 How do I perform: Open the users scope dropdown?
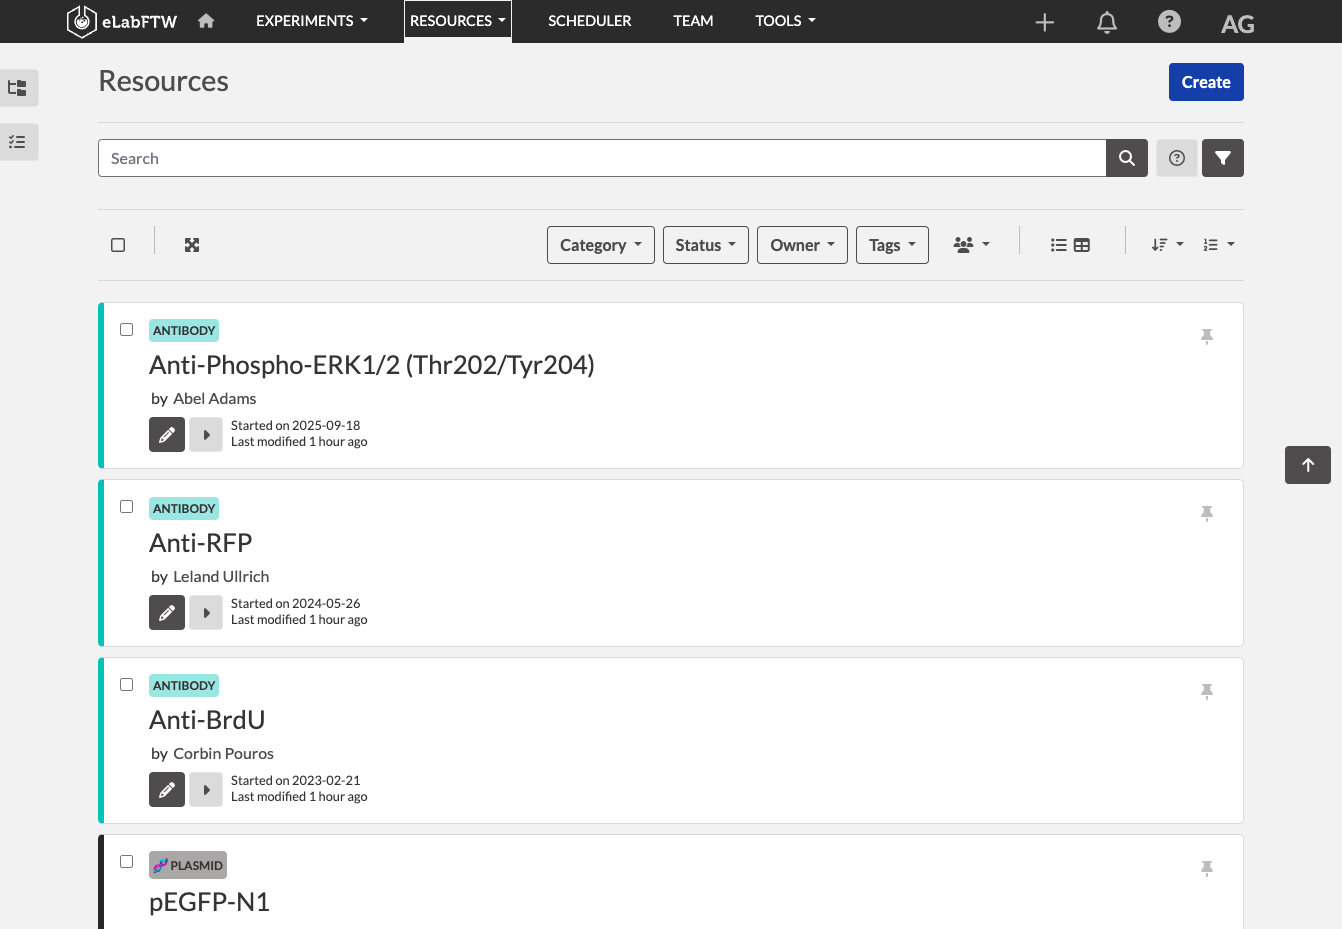[x=972, y=245]
